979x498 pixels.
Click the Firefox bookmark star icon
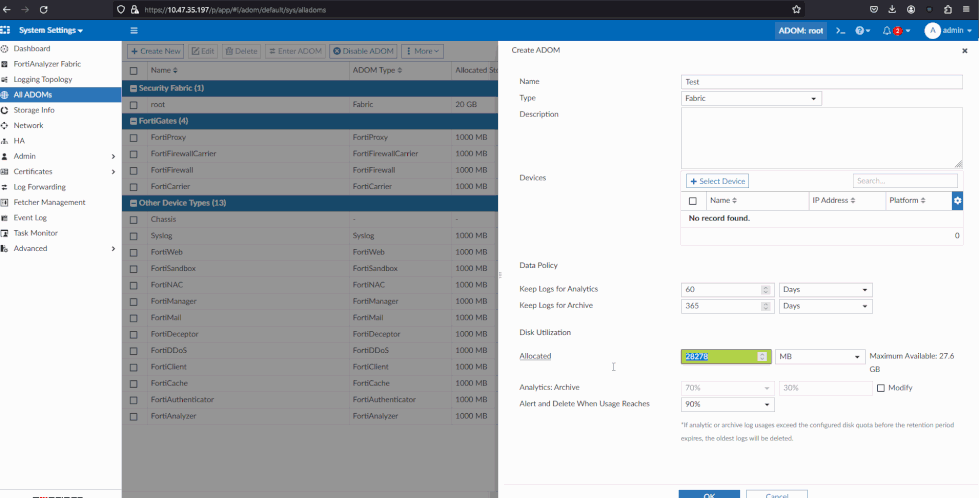point(796,9)
